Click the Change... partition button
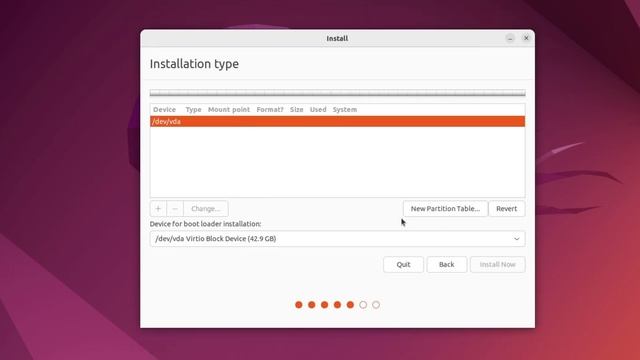The width and height of the screenshot is (640, 360). coord(206,209)
